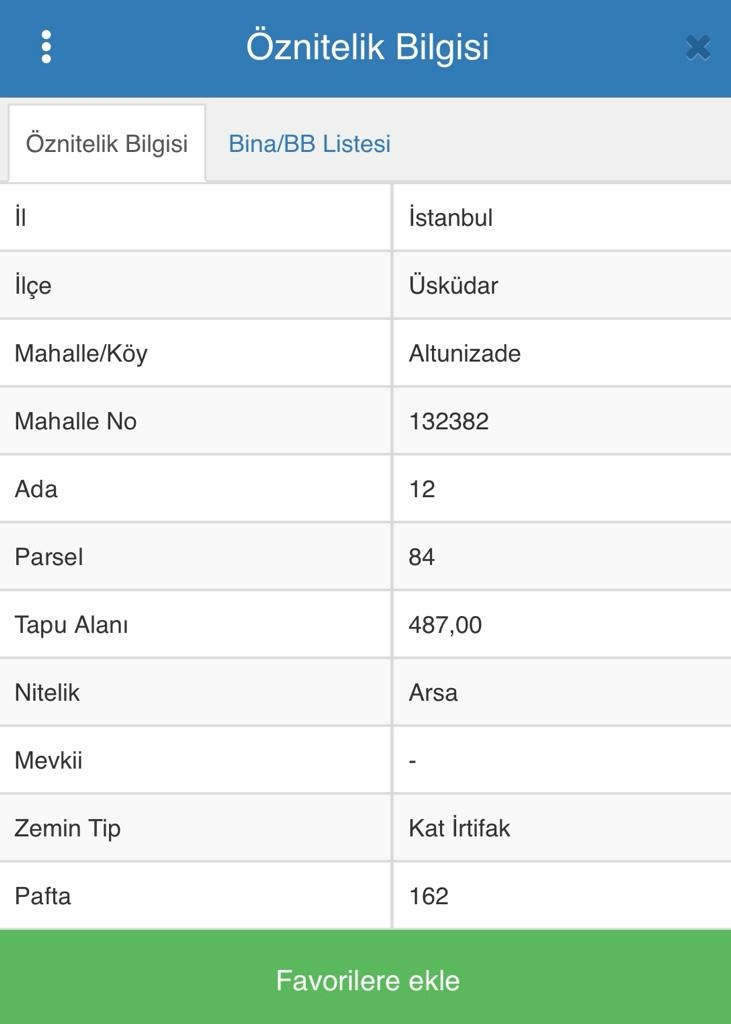The width and height of the screenshot is (731, 1024).
Task: Click the Mevkii row label
Action: (x=48, y=761)
